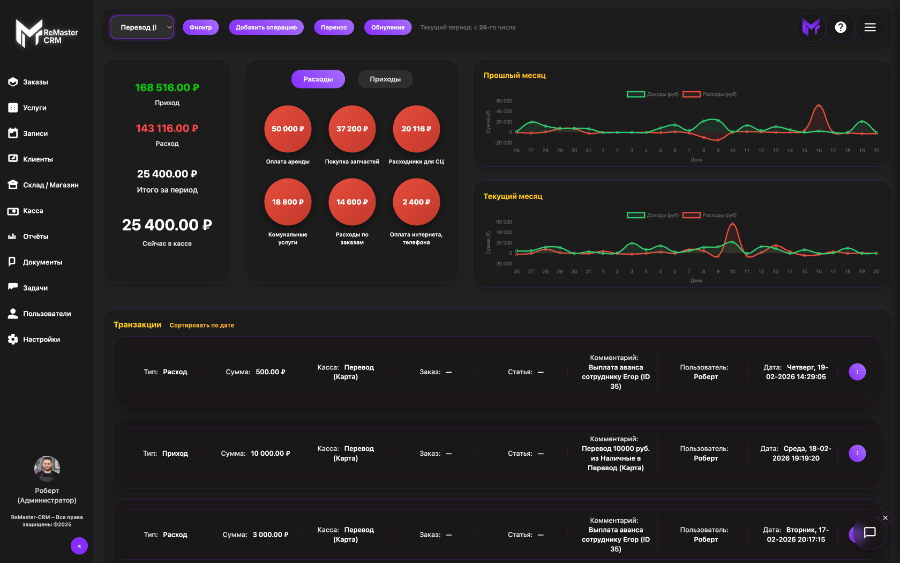Open the Заказы section in sidebar
Screen dimensions: 900x563
(35, 81)
